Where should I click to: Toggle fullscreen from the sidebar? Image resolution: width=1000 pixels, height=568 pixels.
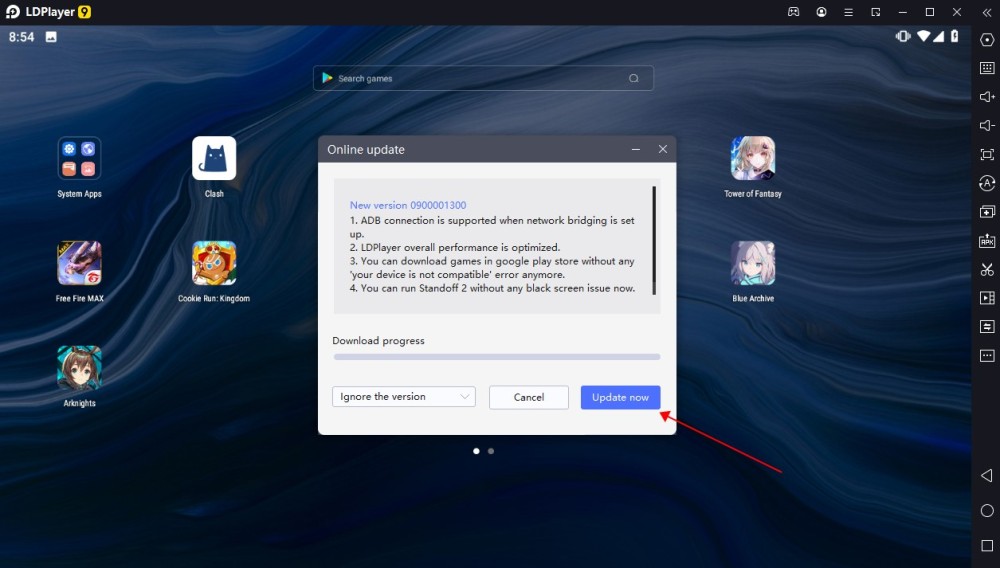click(x=987, y=154)
